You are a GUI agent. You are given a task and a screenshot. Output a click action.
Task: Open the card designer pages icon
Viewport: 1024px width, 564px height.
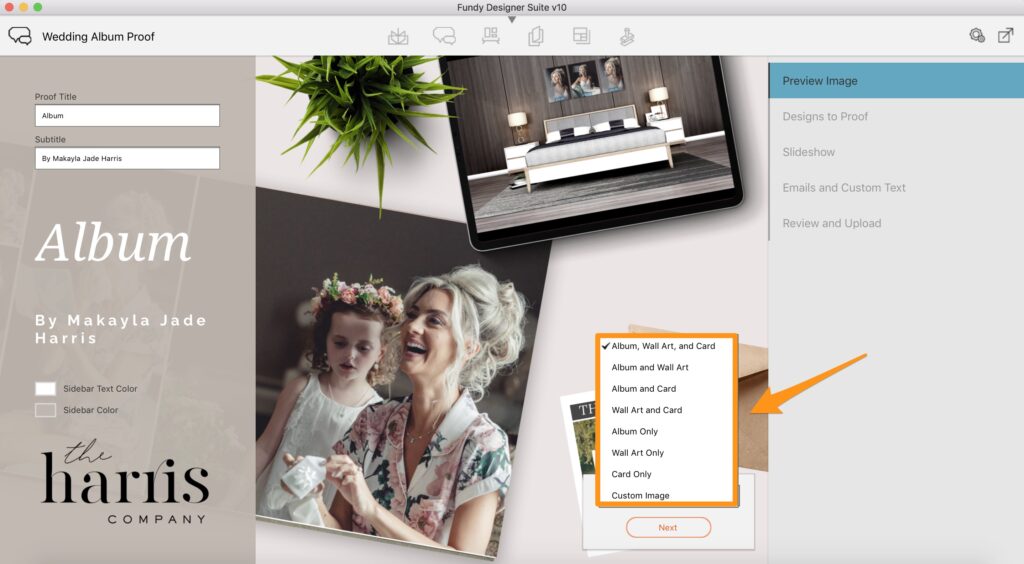(536, 37)
